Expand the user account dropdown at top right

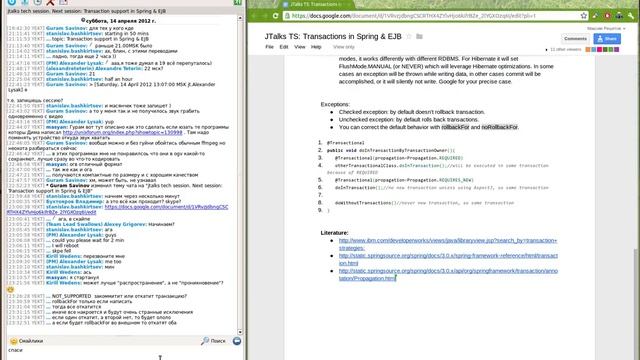pos(606,29)
